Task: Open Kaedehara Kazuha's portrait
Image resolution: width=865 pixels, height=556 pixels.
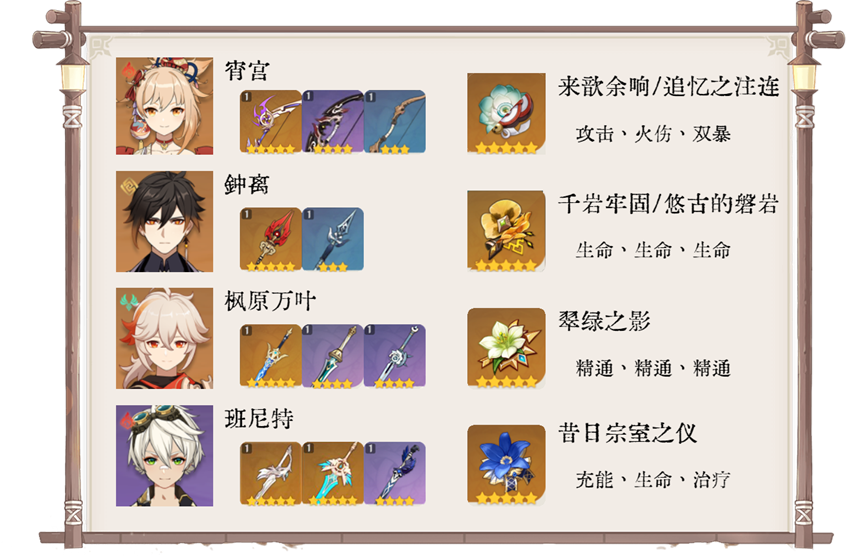Action: coord(164,338)
